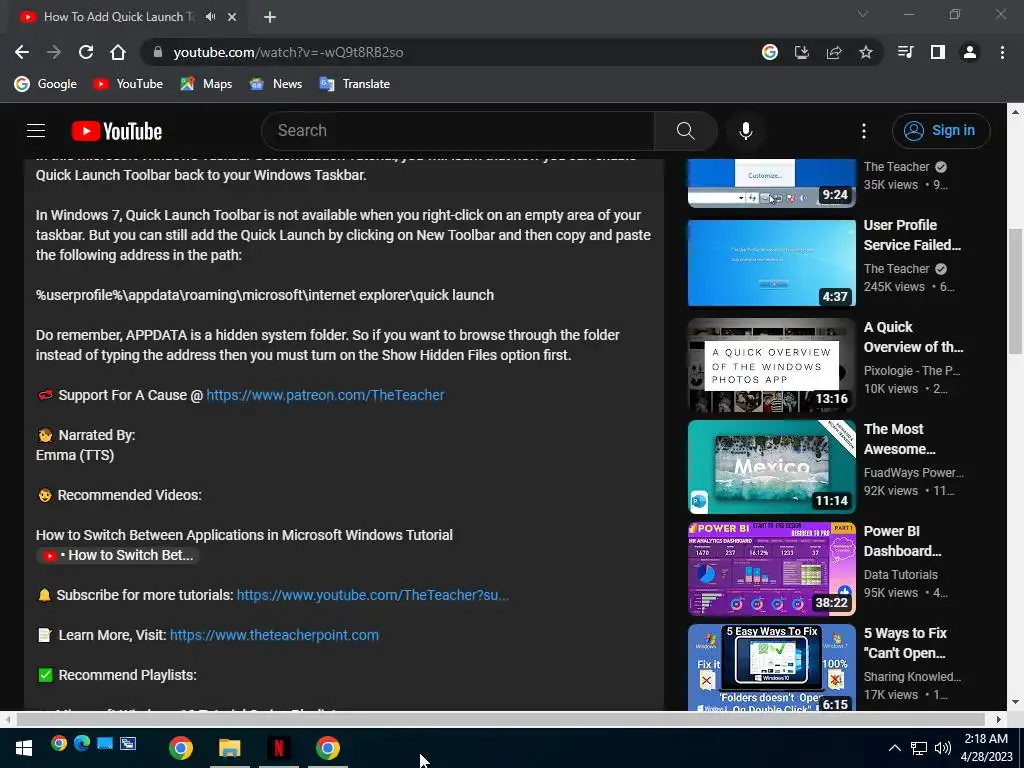Viewport: 1024px width, 768px height.
Task: Reload the current YouTube page
Action: 86,52
